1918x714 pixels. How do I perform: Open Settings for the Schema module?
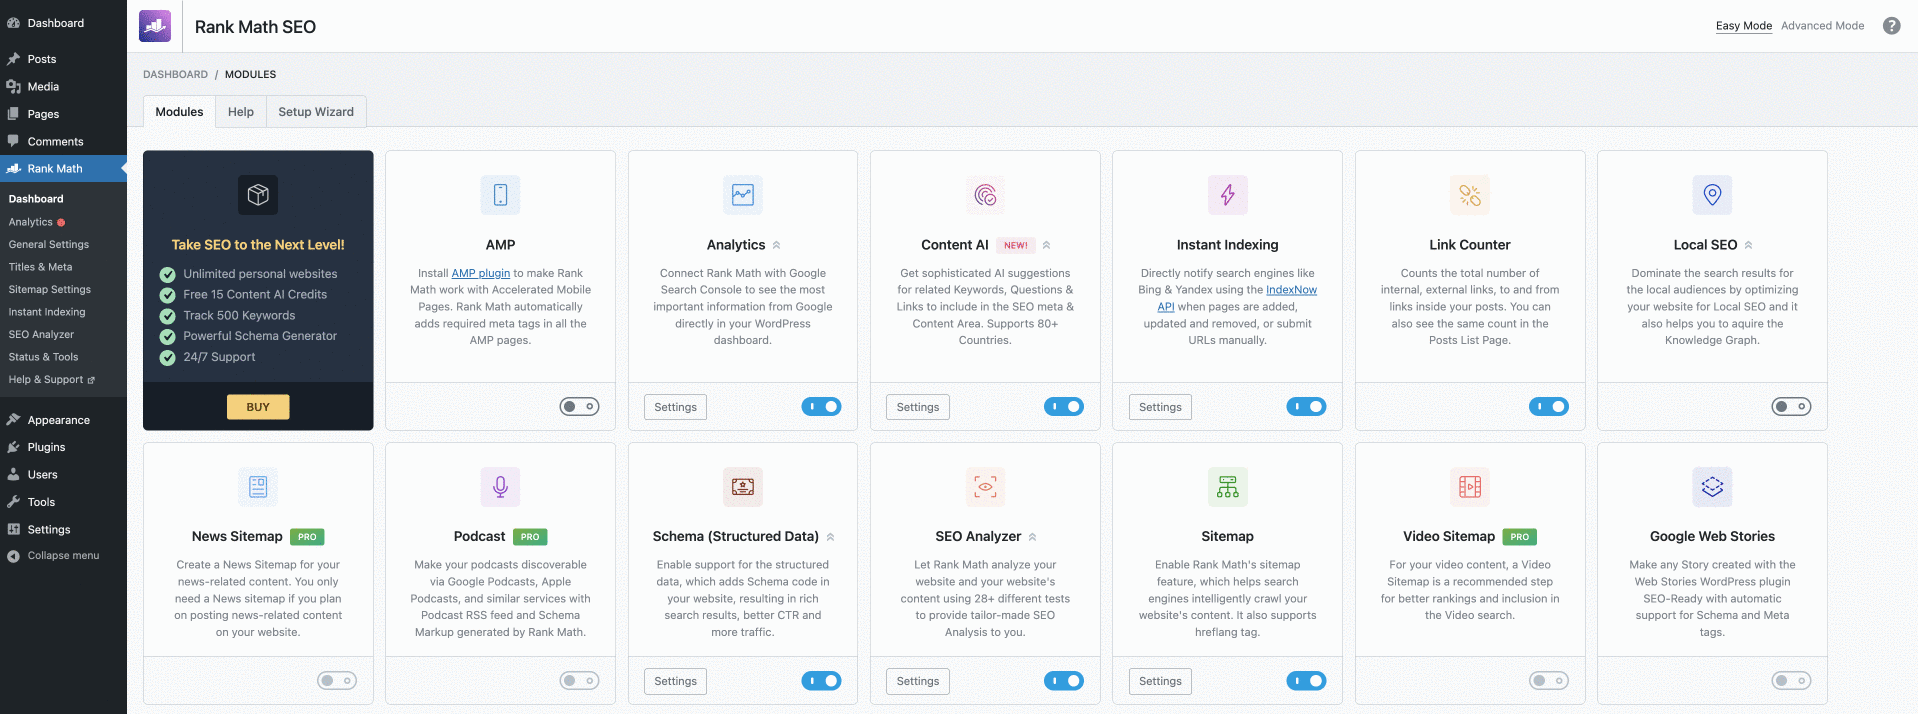(675, 681)
